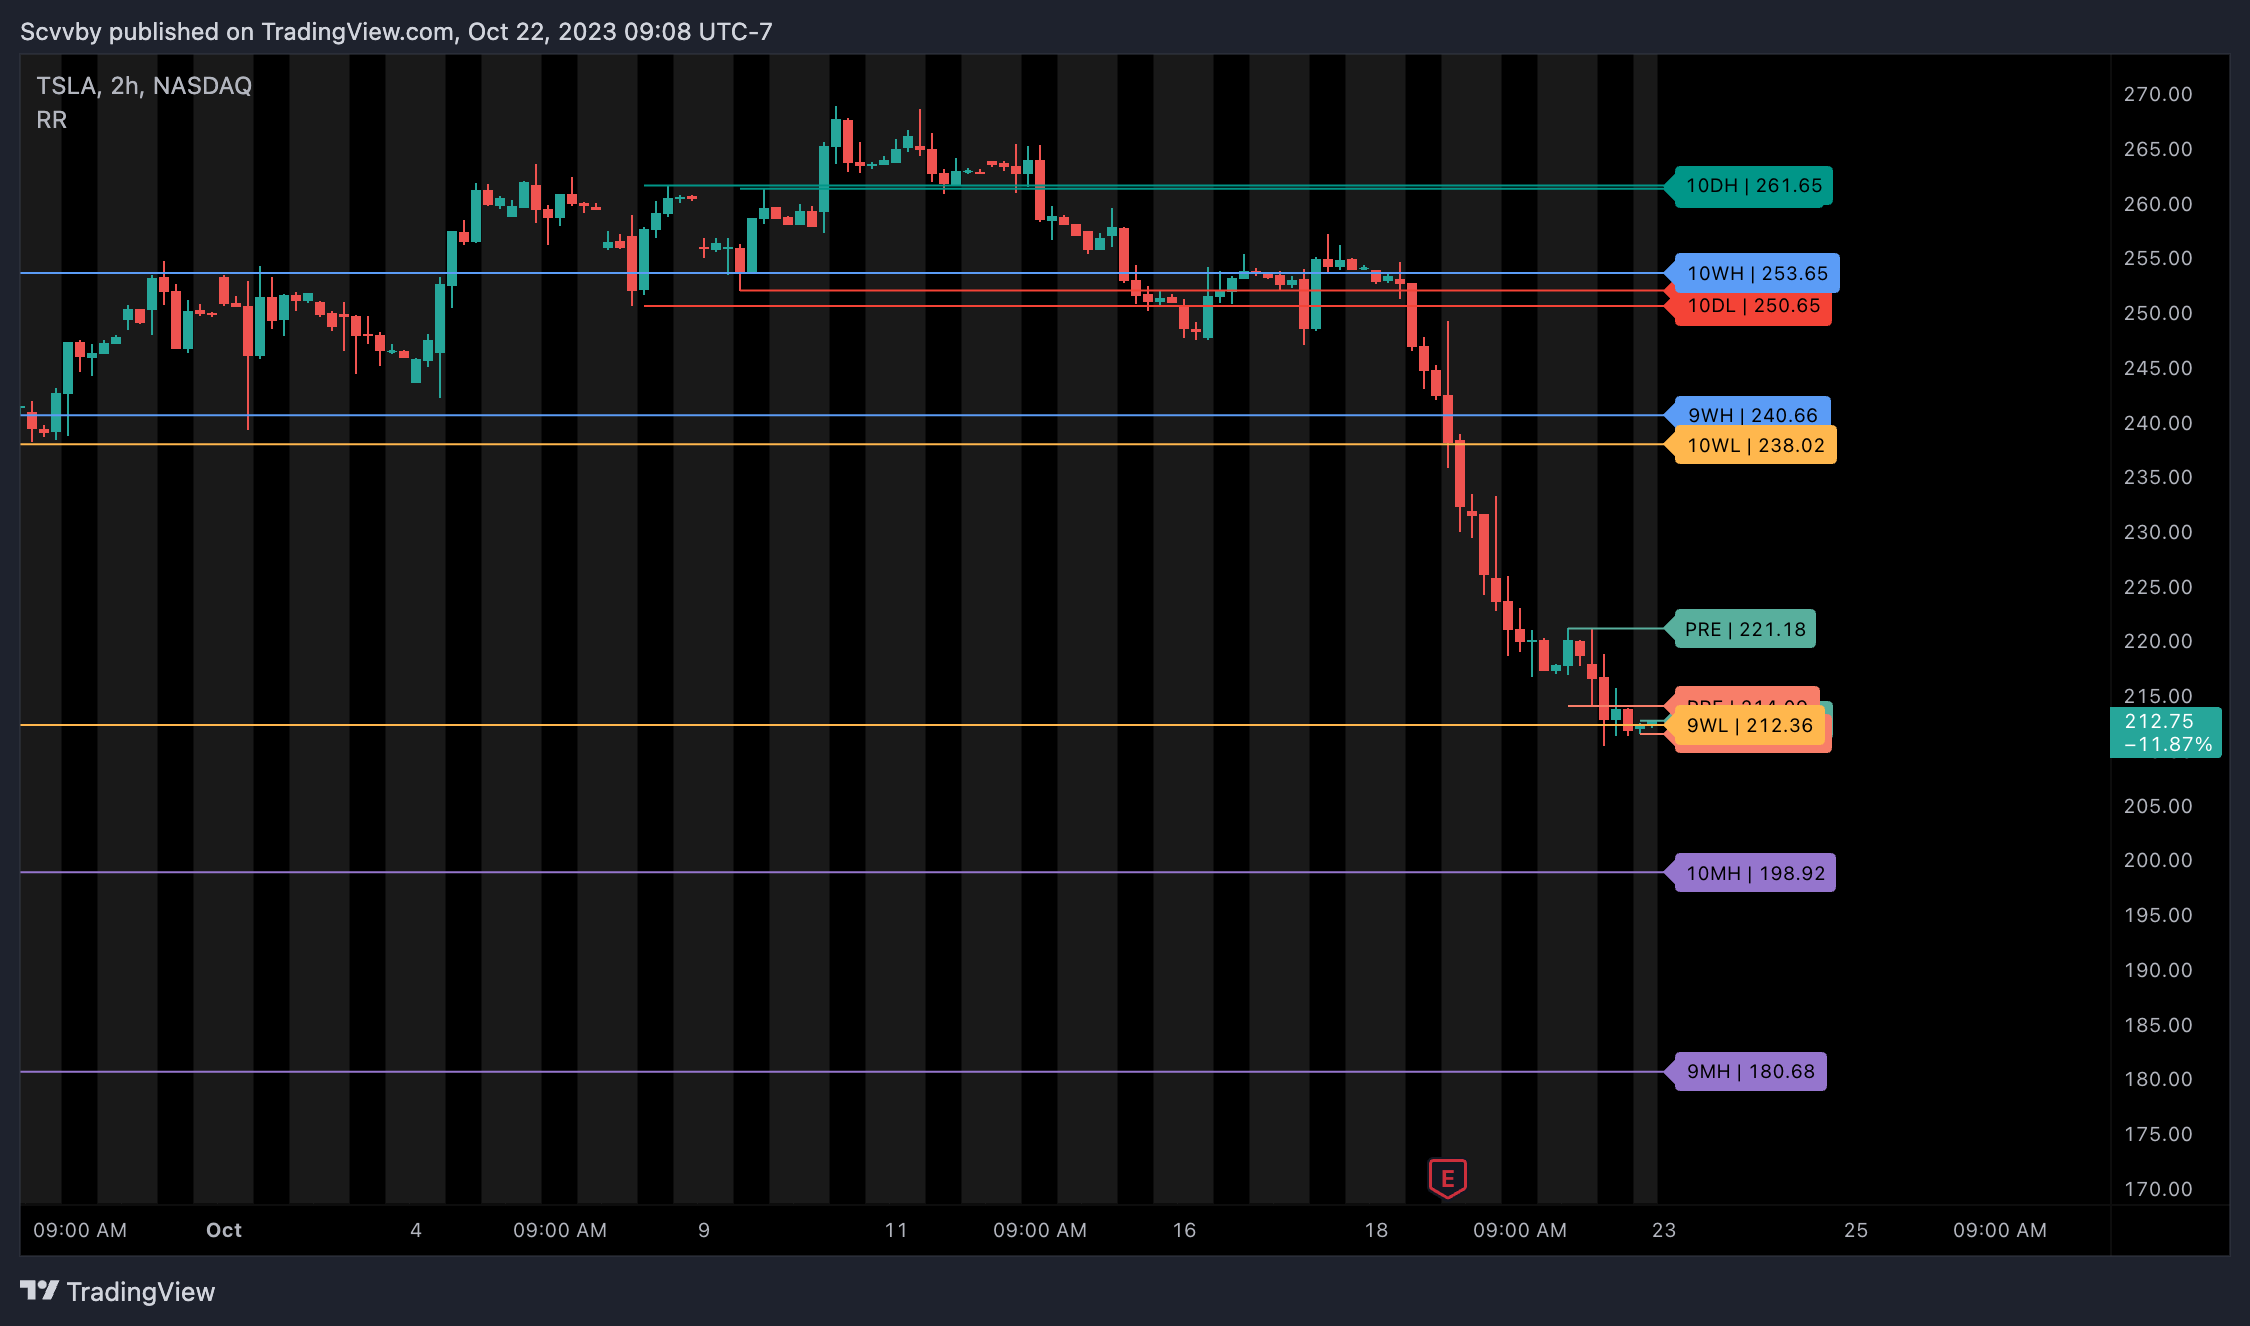Click the 200.00 price axis value
The image size is (2250, 1326).
pos(2158,860)
